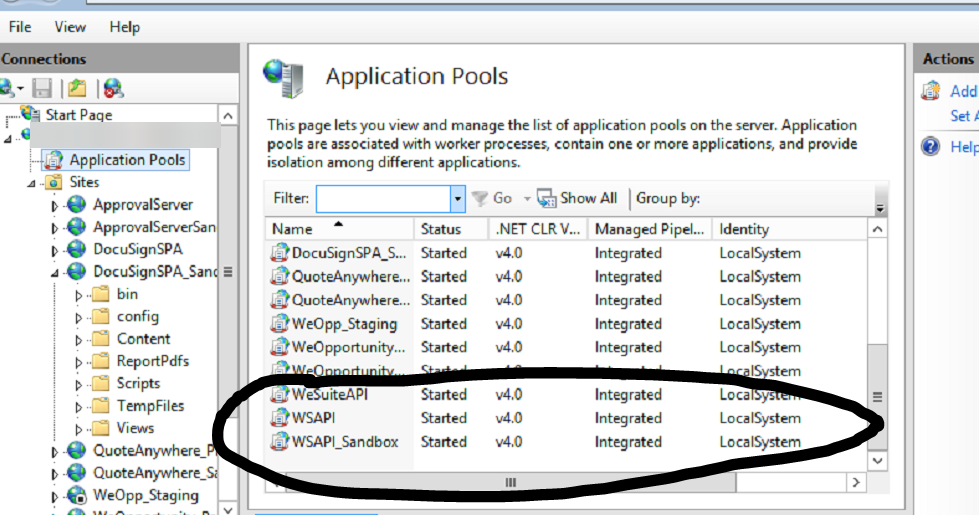Viewport: 979px width, 515px height.
Task: Open the View menu
Action: [x=70, y=27]
